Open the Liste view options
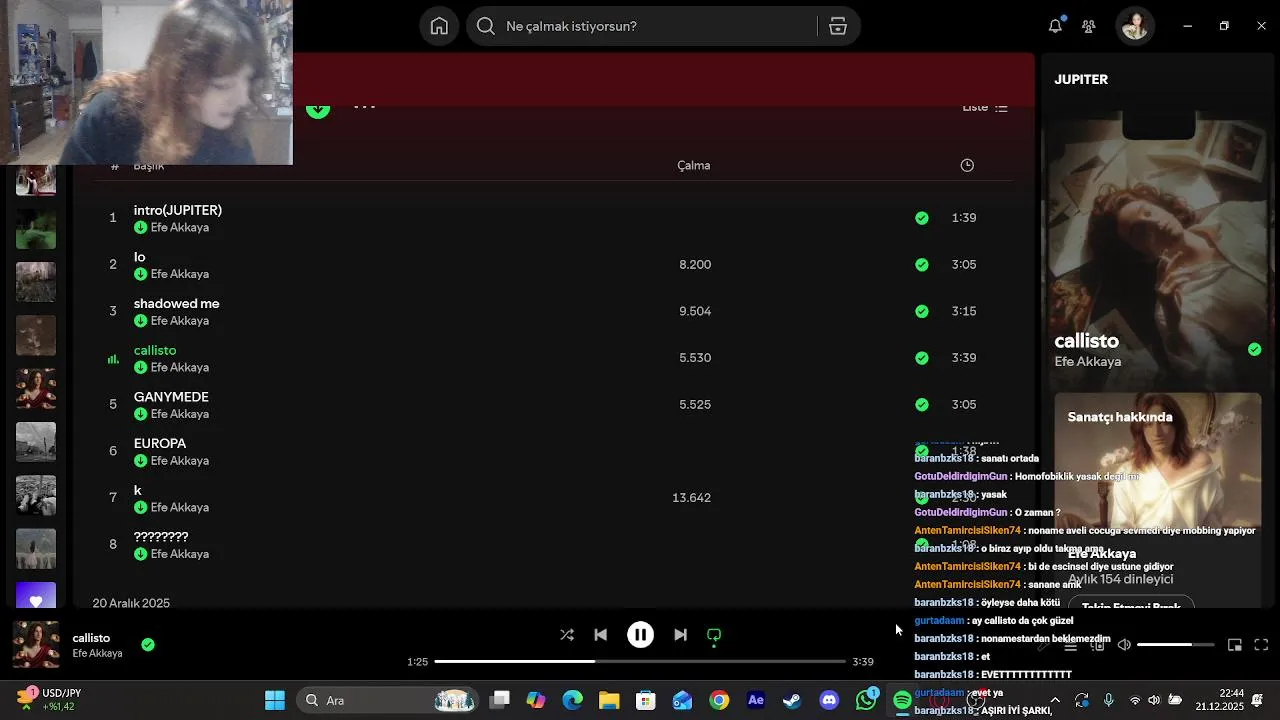The width and height of the screenshot is (1280, 720). (985, 107)
